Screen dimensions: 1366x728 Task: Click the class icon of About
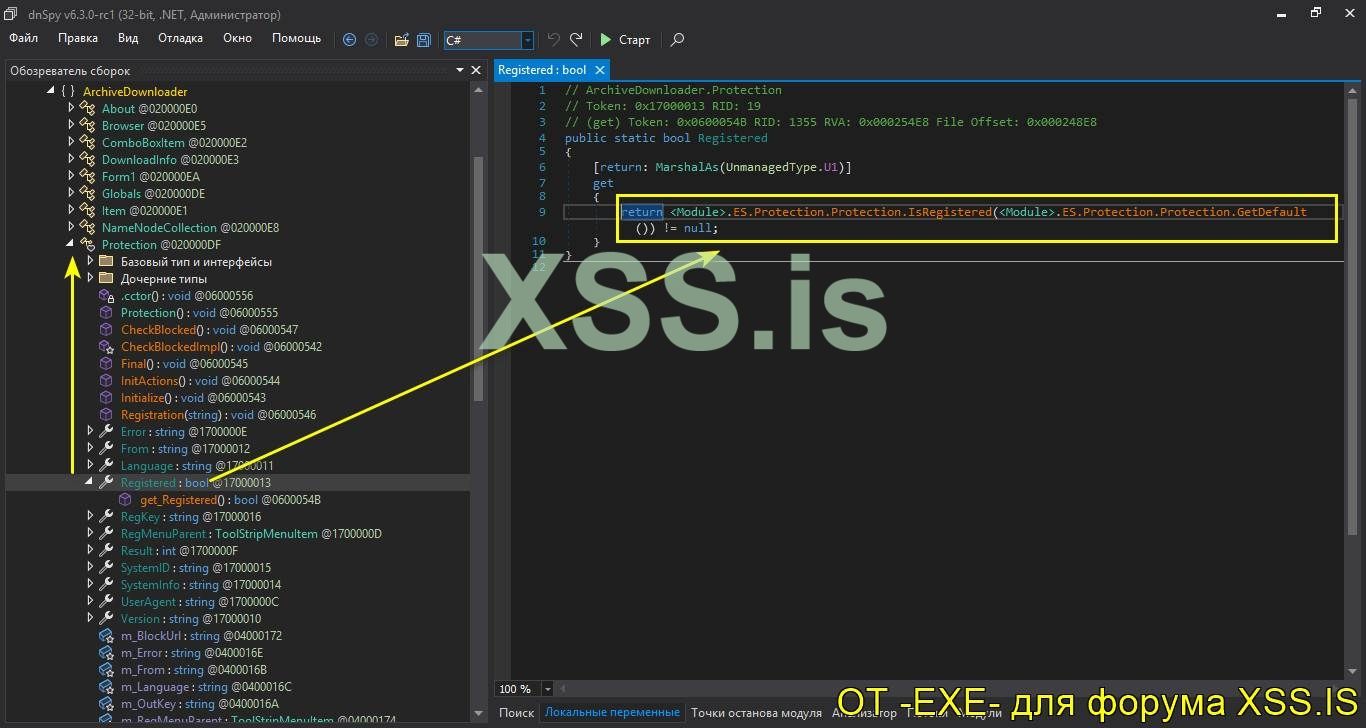pyautogui.click(x=87, y=109)
